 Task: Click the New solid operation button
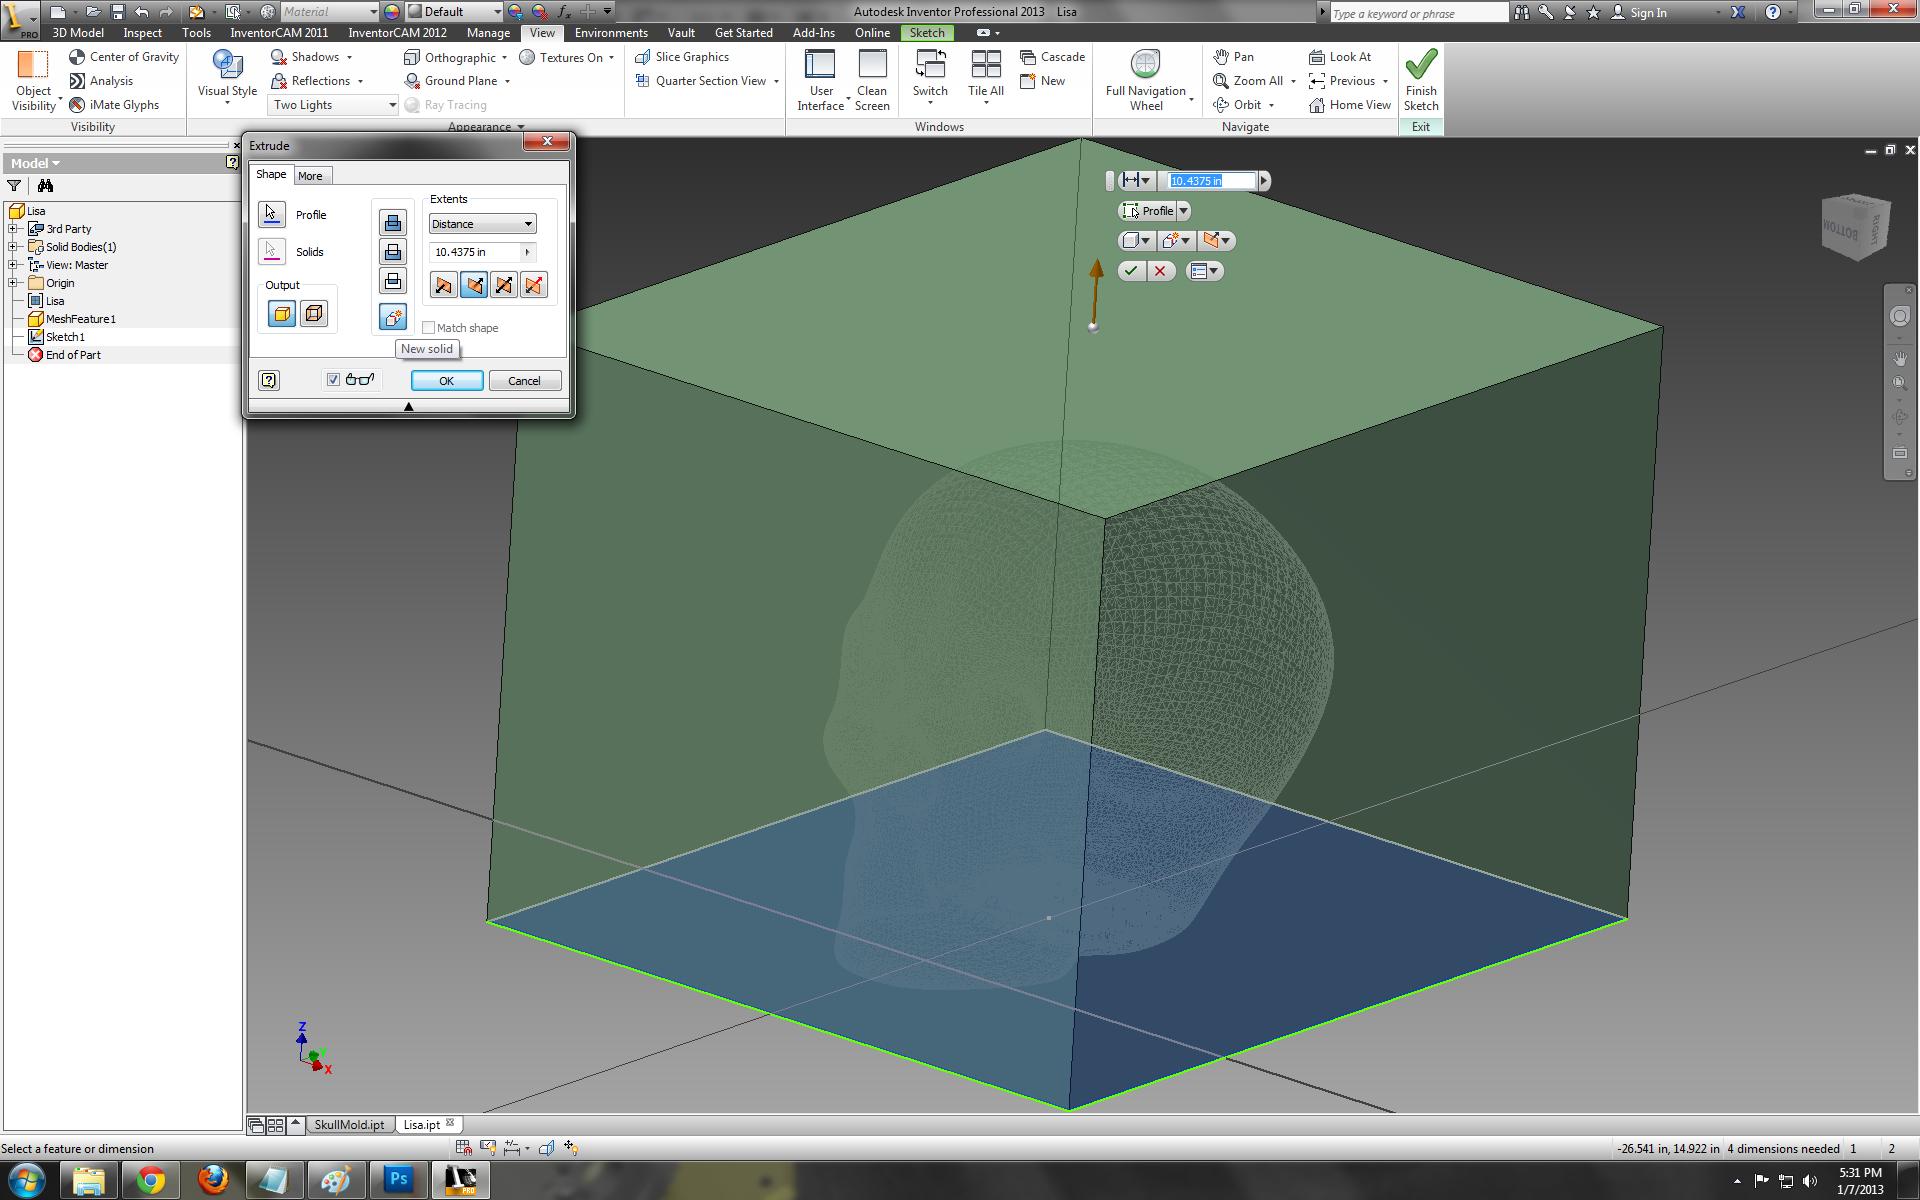[393, 317]
